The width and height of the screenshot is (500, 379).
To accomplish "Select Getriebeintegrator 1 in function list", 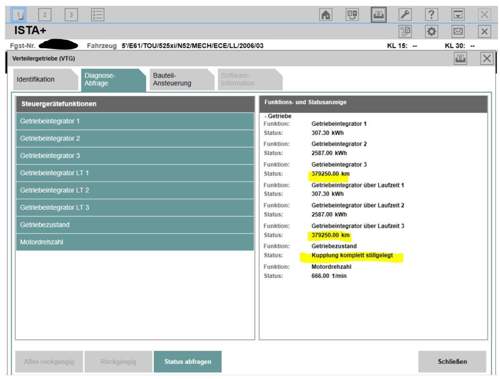I will [x=135, y=121].
